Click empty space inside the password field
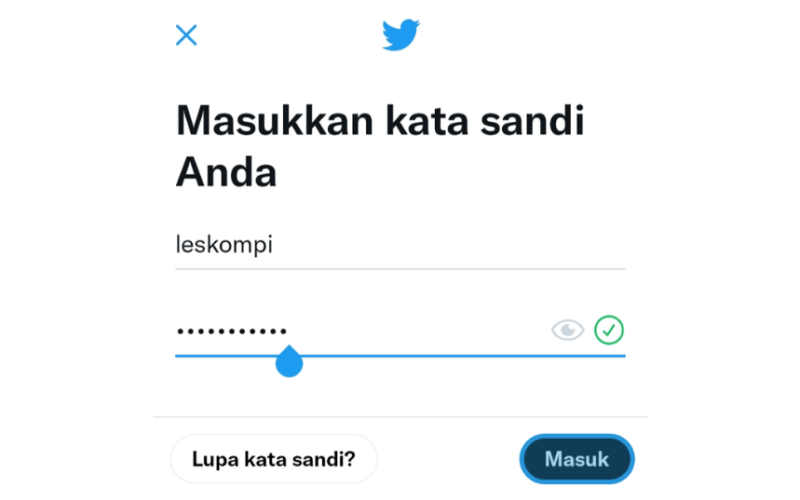800x500 pixels. (418, 331)
